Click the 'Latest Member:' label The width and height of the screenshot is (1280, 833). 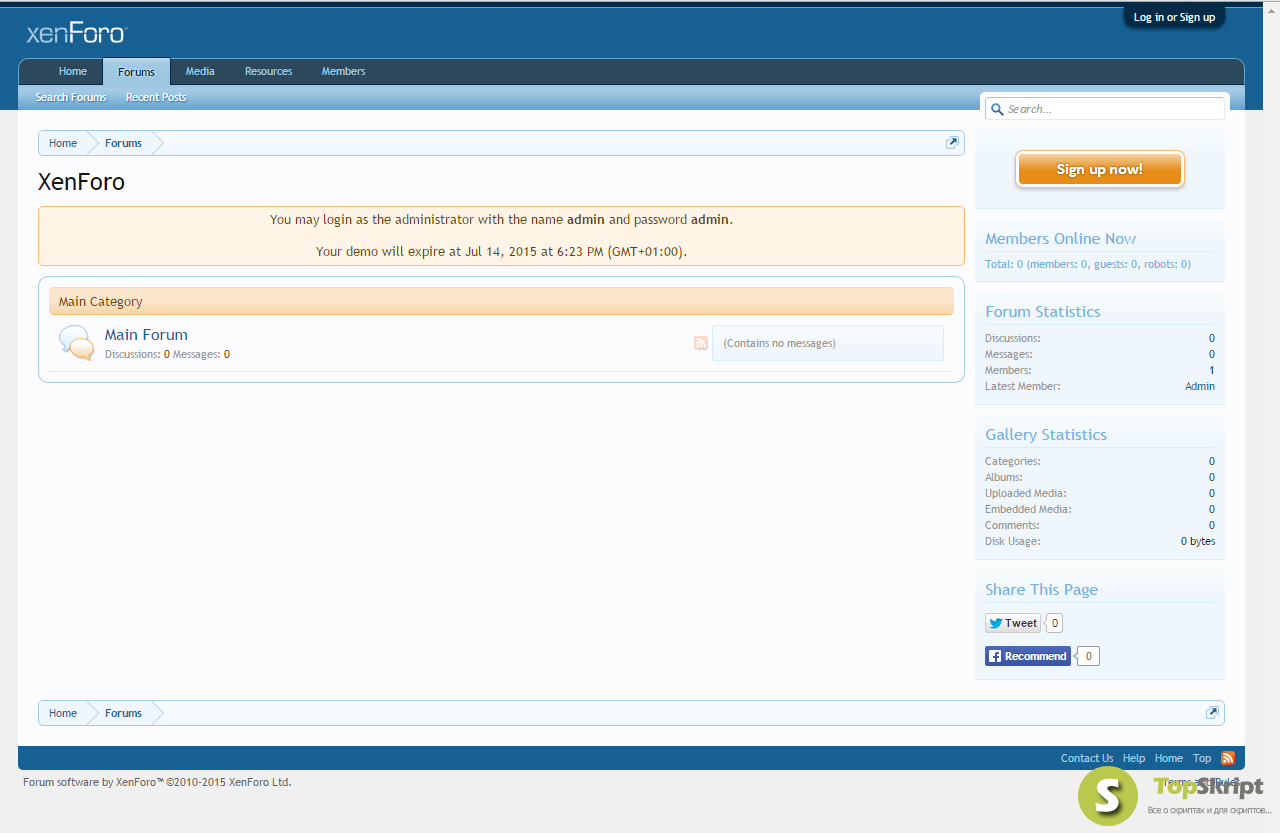(x=1023, y=386)
